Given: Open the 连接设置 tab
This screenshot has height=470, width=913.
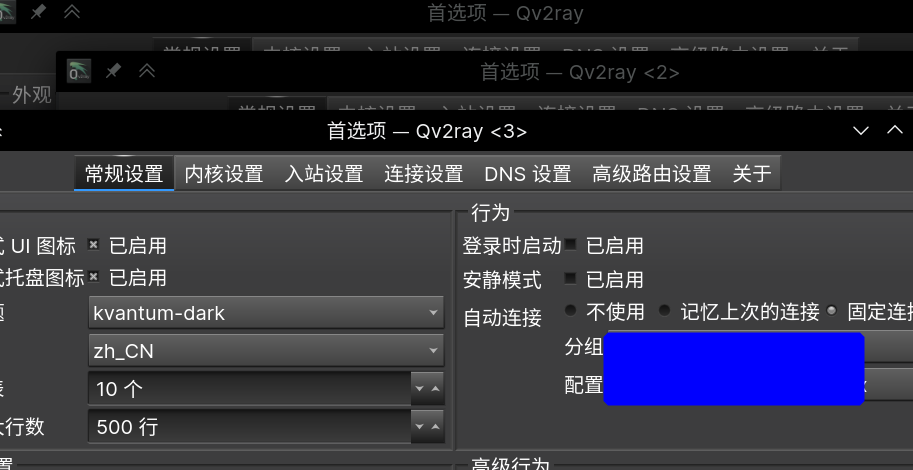Looking at the screenshot, I should pos(423,174).
